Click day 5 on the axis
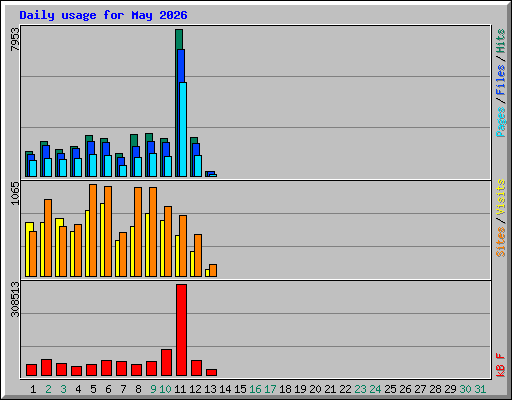 tap(93, 389)
